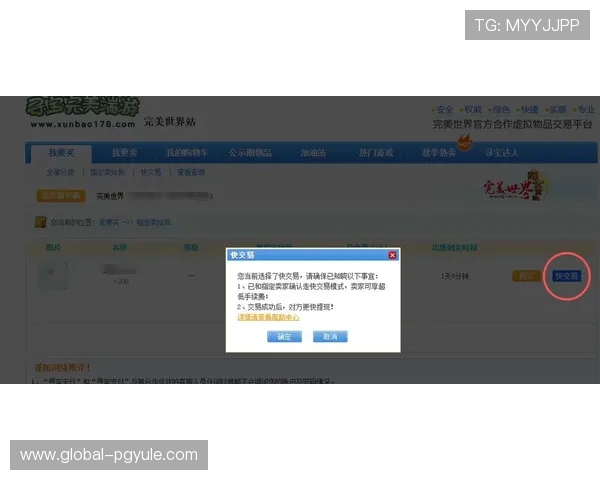
Task: Open the 秋季热卖 tab
Action: [x=439, y=153]
